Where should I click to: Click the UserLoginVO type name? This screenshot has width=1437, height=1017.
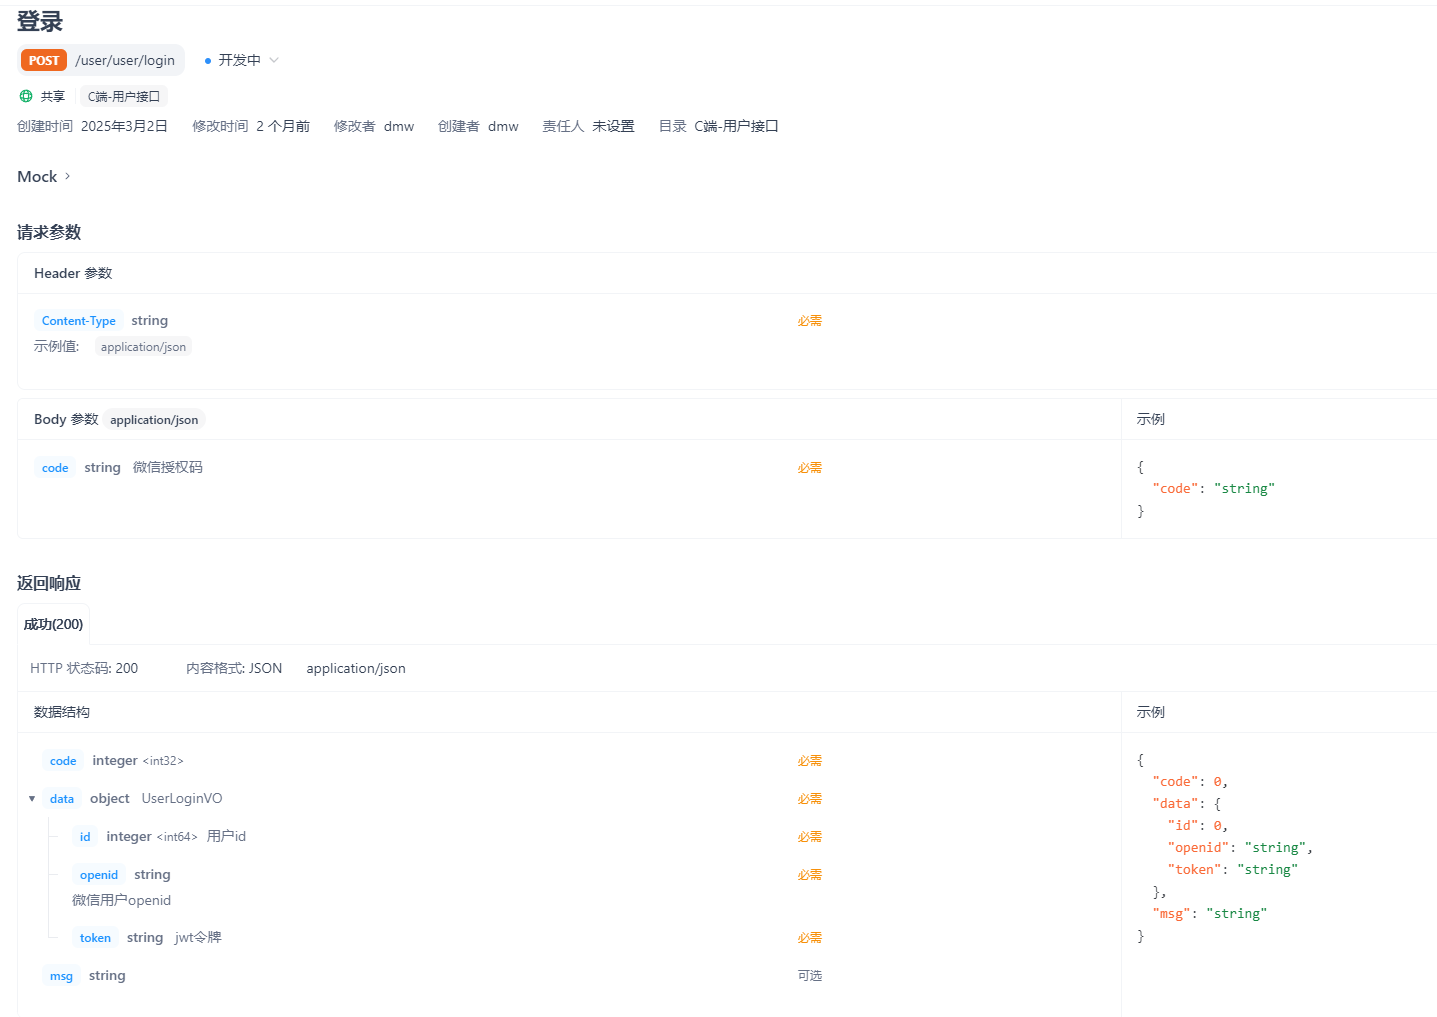(182, 798)
